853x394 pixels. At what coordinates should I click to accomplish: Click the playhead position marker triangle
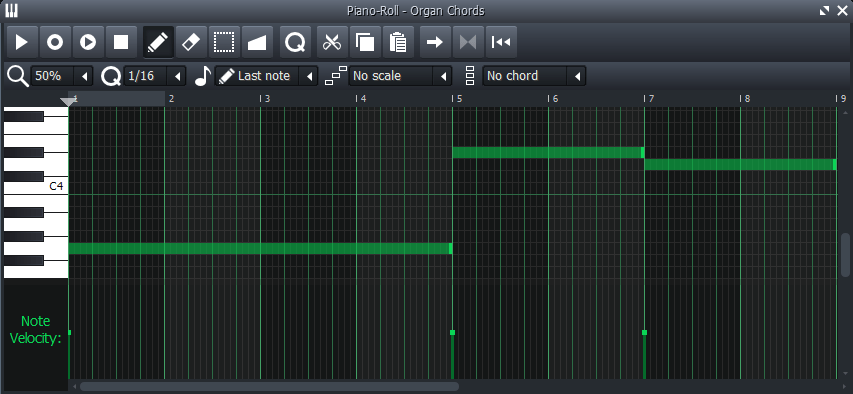click(x=68, y=102)
